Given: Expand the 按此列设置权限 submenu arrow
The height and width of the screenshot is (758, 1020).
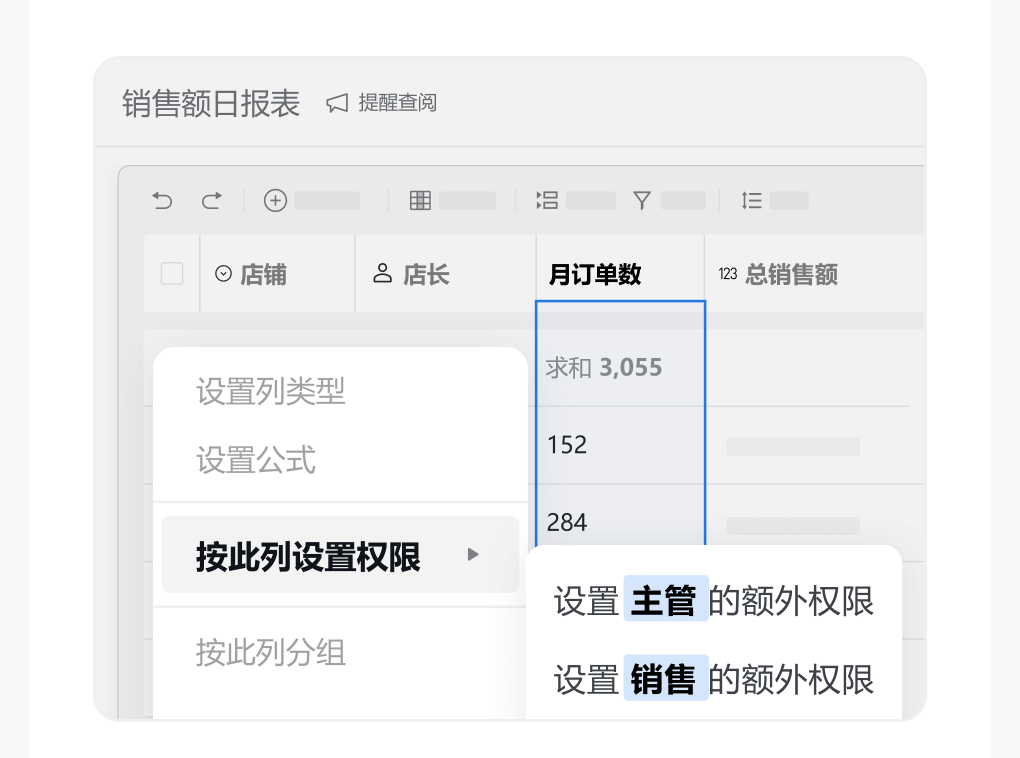Looking at the screenshot, I should coord(473,554).
